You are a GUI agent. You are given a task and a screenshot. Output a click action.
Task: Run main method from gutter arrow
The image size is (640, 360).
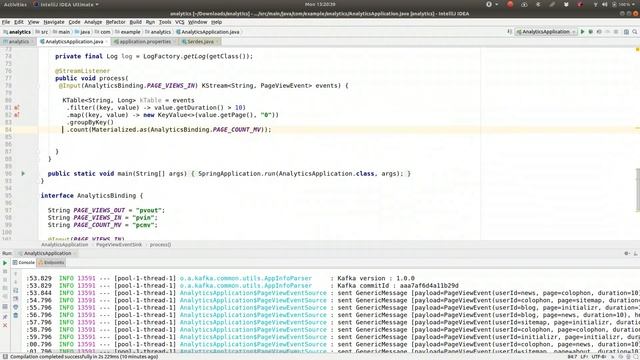tap(23, 173)
